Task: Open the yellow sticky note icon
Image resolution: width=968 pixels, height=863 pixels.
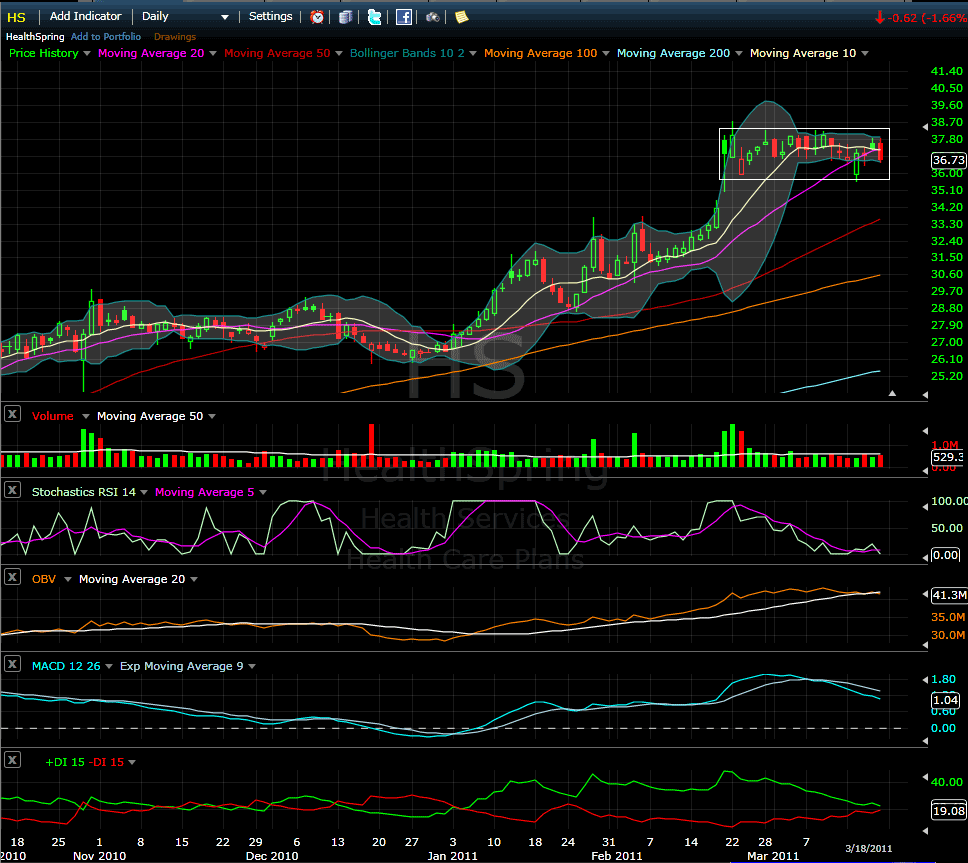Action: point(461,17)
